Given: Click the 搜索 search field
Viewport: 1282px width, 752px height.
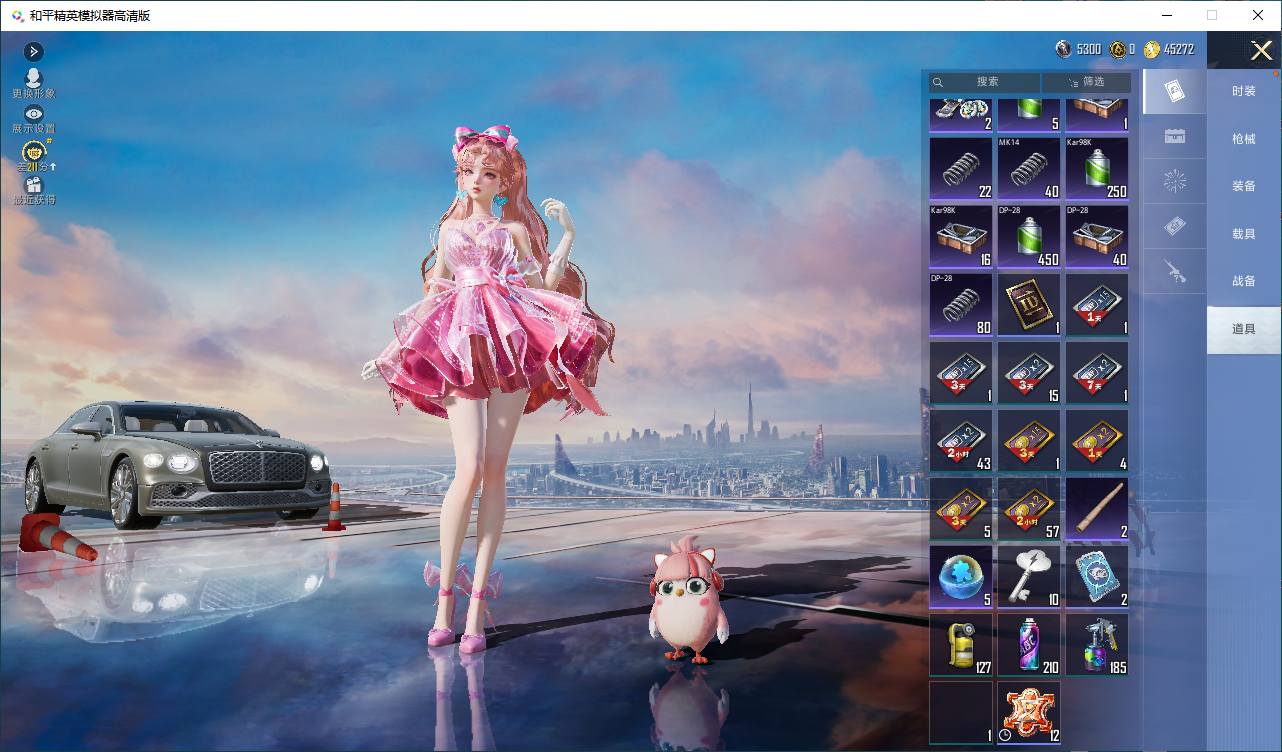Looking at the screenshot, I should pyautogui.click(x=984, y=82).
